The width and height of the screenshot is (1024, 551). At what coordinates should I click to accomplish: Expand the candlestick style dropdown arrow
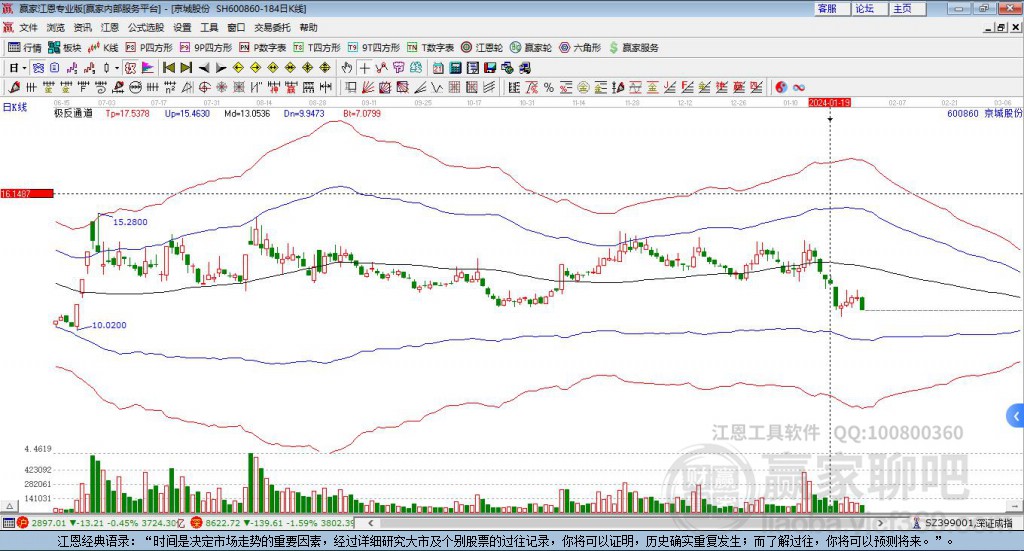[117, 68]
